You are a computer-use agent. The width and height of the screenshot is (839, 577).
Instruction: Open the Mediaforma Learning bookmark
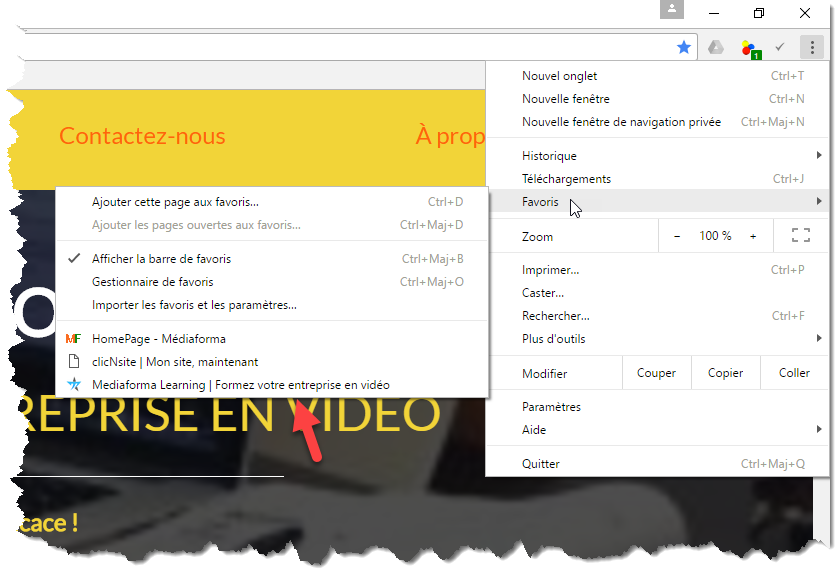click(240, 385)
